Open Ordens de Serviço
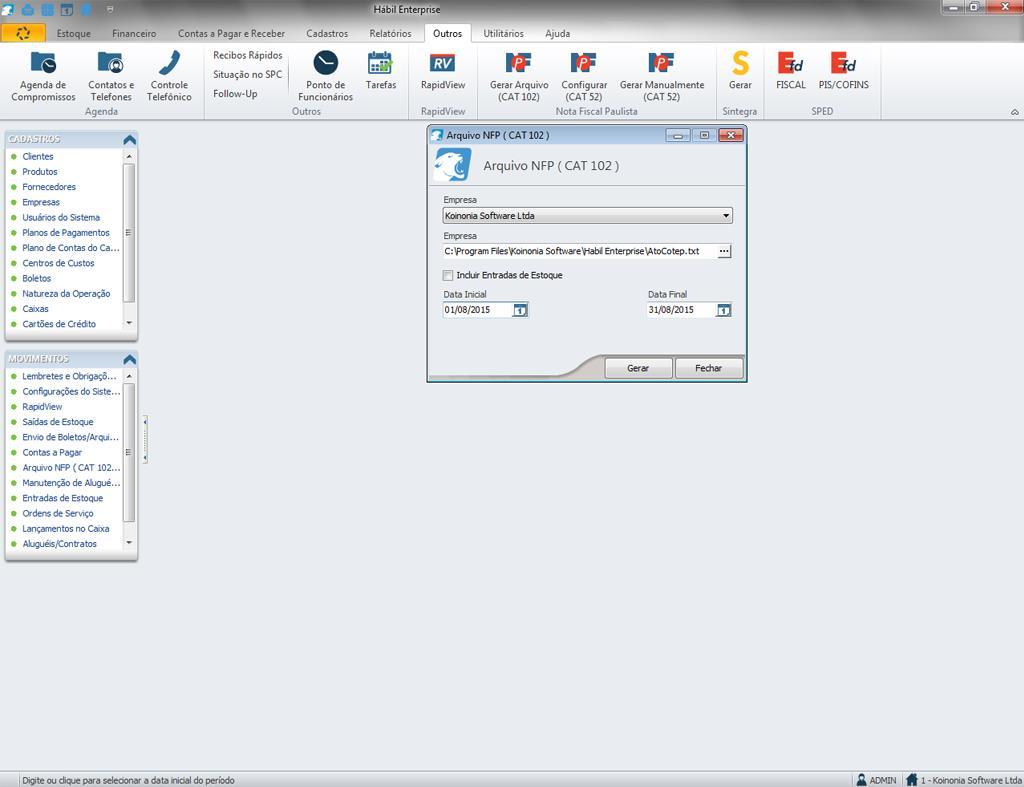The image size is (1024, 787). [x=57, y=513]
